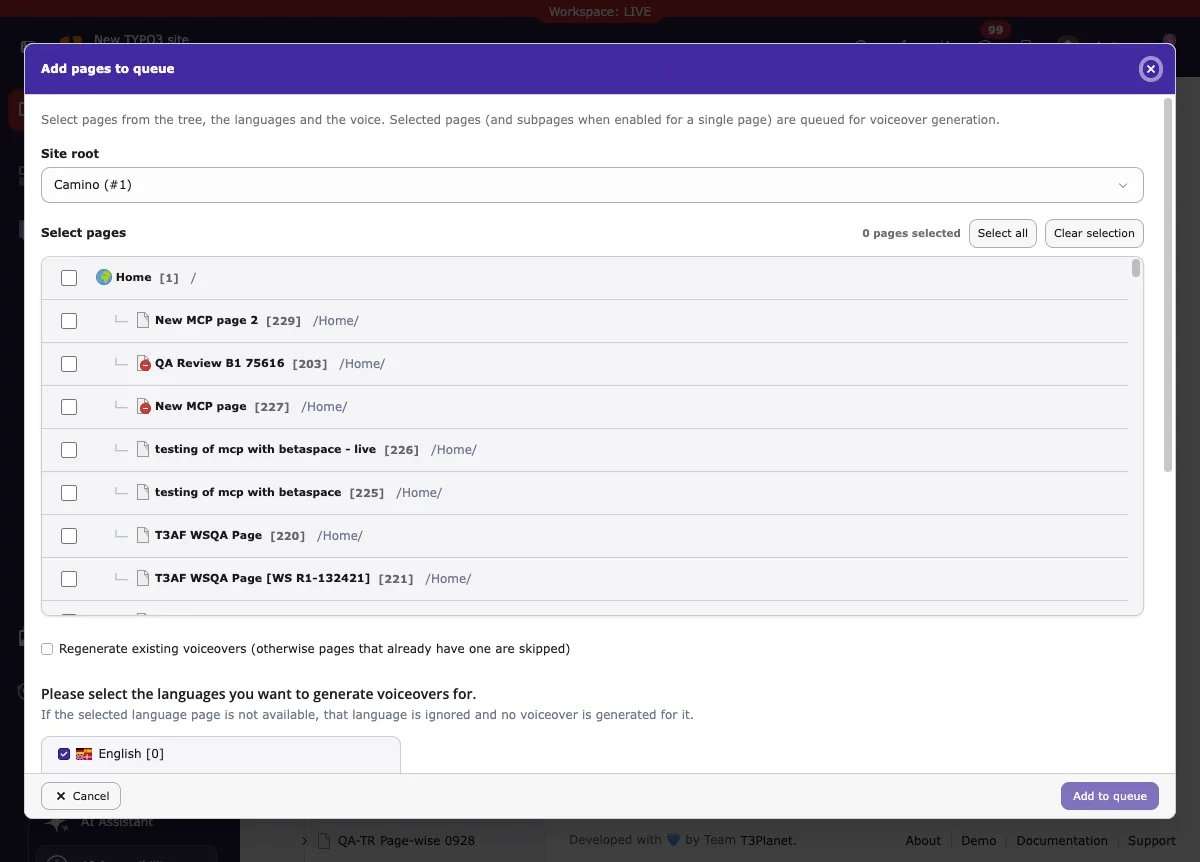Check the QA Review B1 75616 row

(69, 364)
